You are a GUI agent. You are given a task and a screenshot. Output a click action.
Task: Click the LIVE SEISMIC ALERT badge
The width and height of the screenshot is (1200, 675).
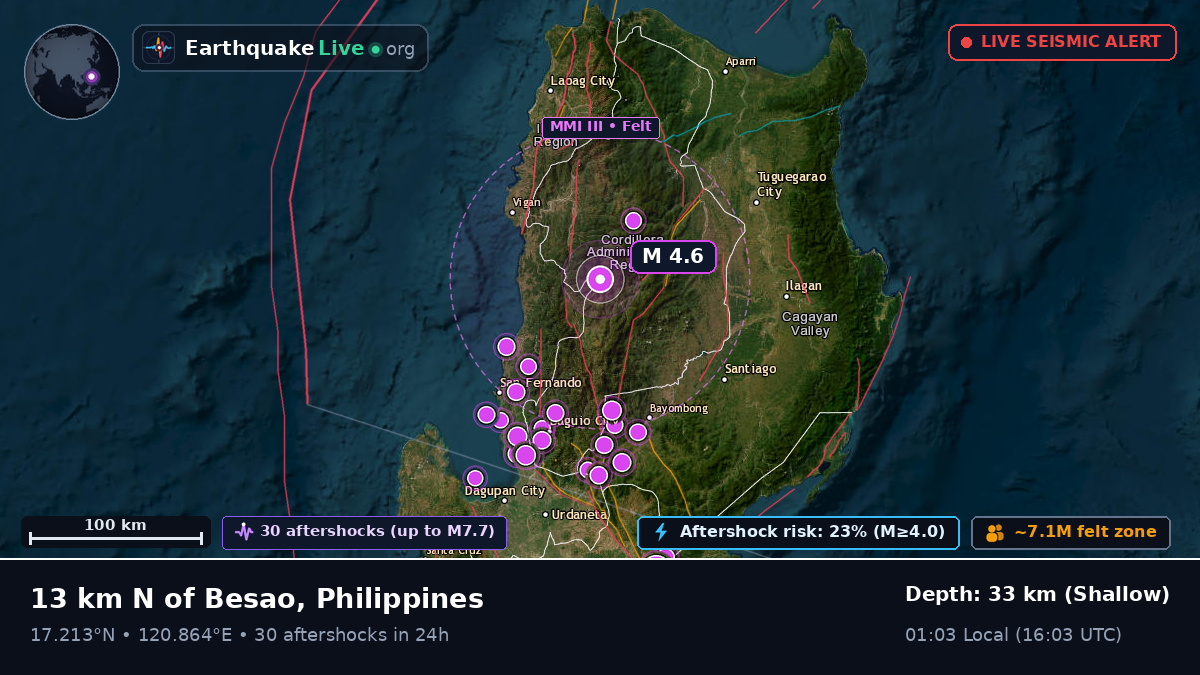1062,42
